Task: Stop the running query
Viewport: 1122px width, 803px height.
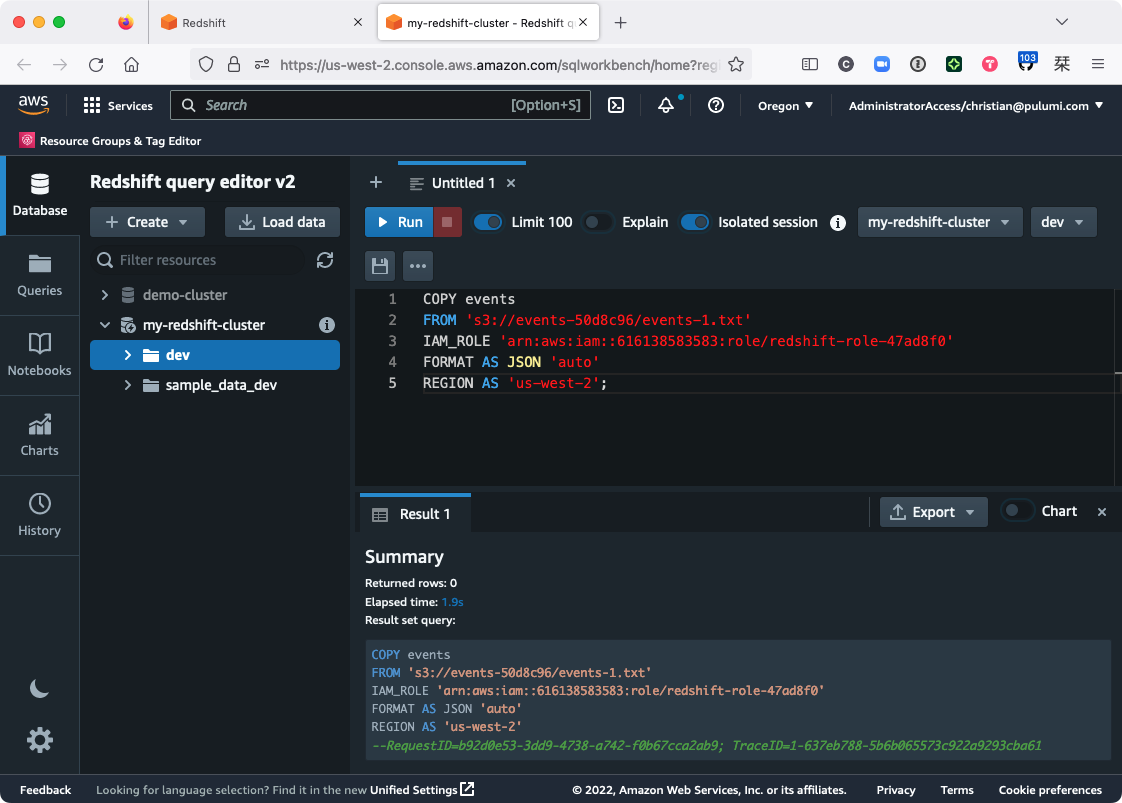Action: 447,222
